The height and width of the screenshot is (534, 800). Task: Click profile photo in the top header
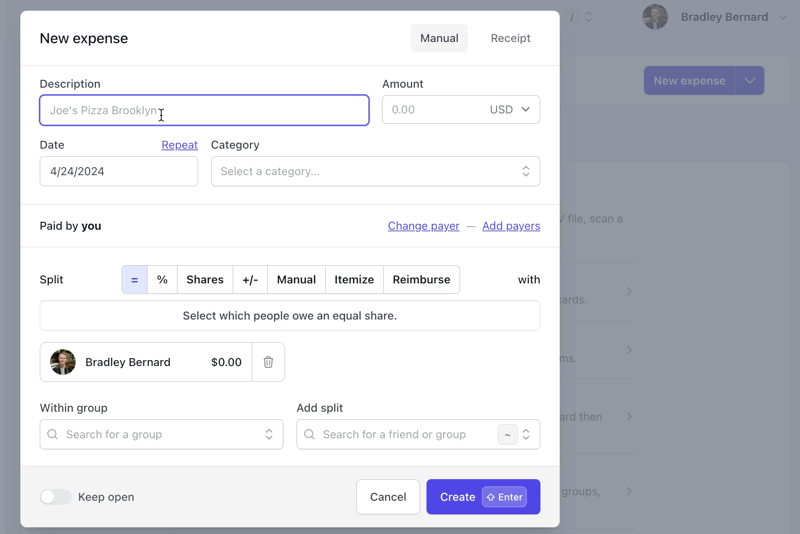point(655,17)
